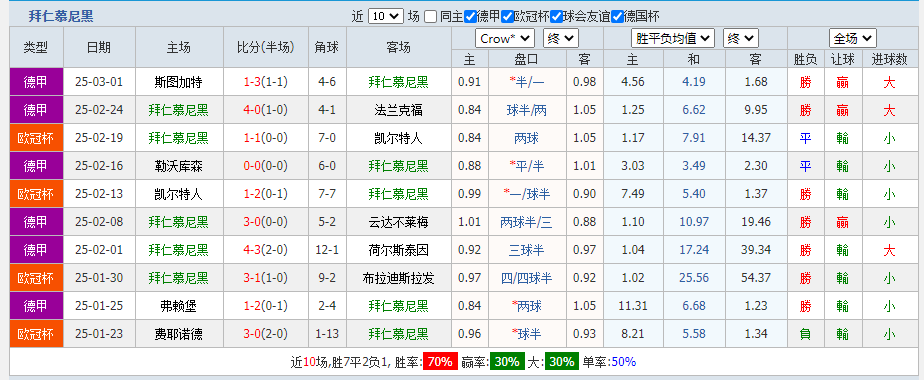Click the 欧冠杯 tag in 25-01-30 row
Viewport: 924px width, 380px height.
click(36, 278)
